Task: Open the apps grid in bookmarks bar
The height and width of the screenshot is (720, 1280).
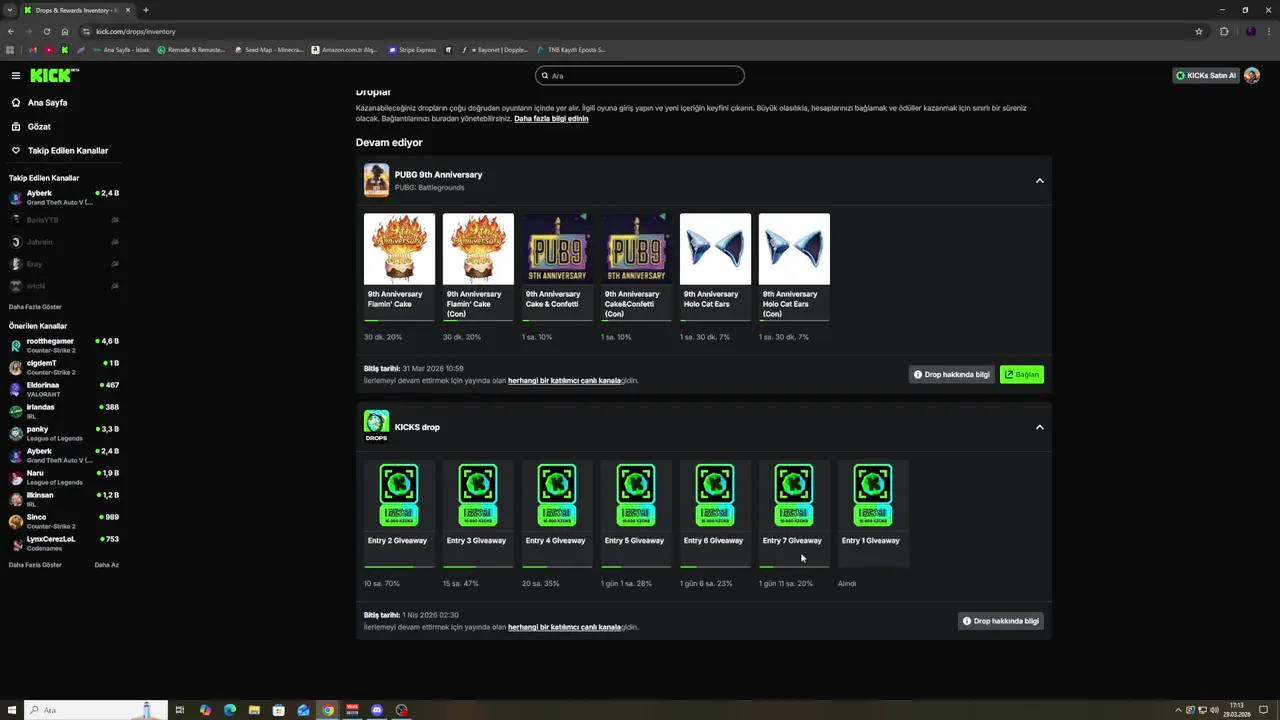Action: pyautogui.click(x=11, y=49)
